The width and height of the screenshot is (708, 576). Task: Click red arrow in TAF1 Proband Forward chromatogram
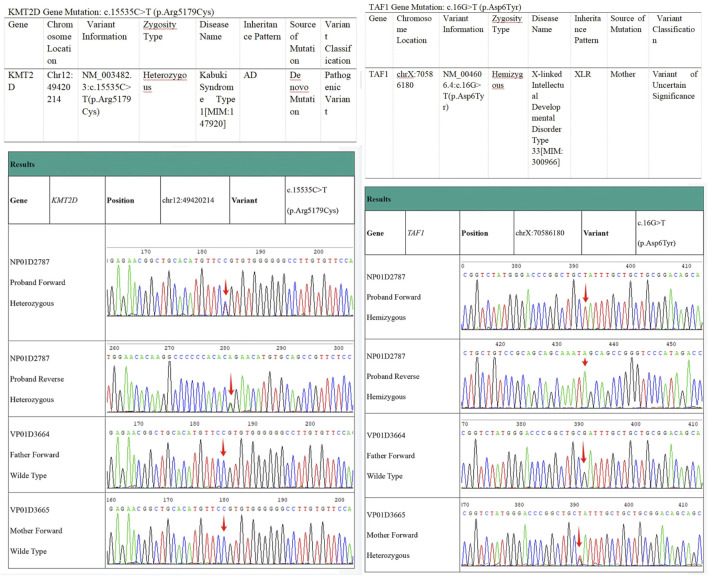[586, 293]
